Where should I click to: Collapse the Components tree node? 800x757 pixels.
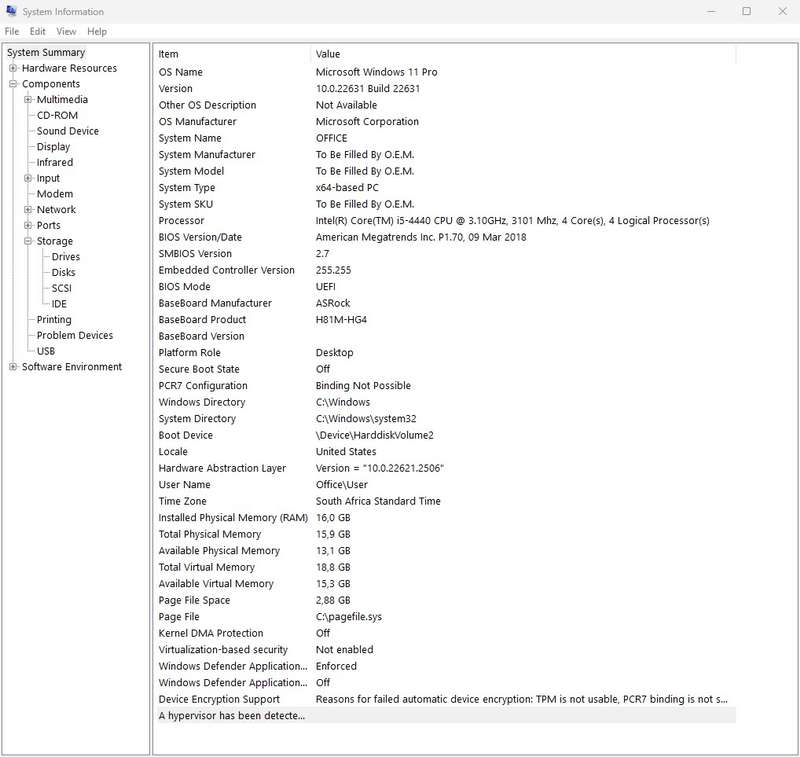(x=13, y=84)
